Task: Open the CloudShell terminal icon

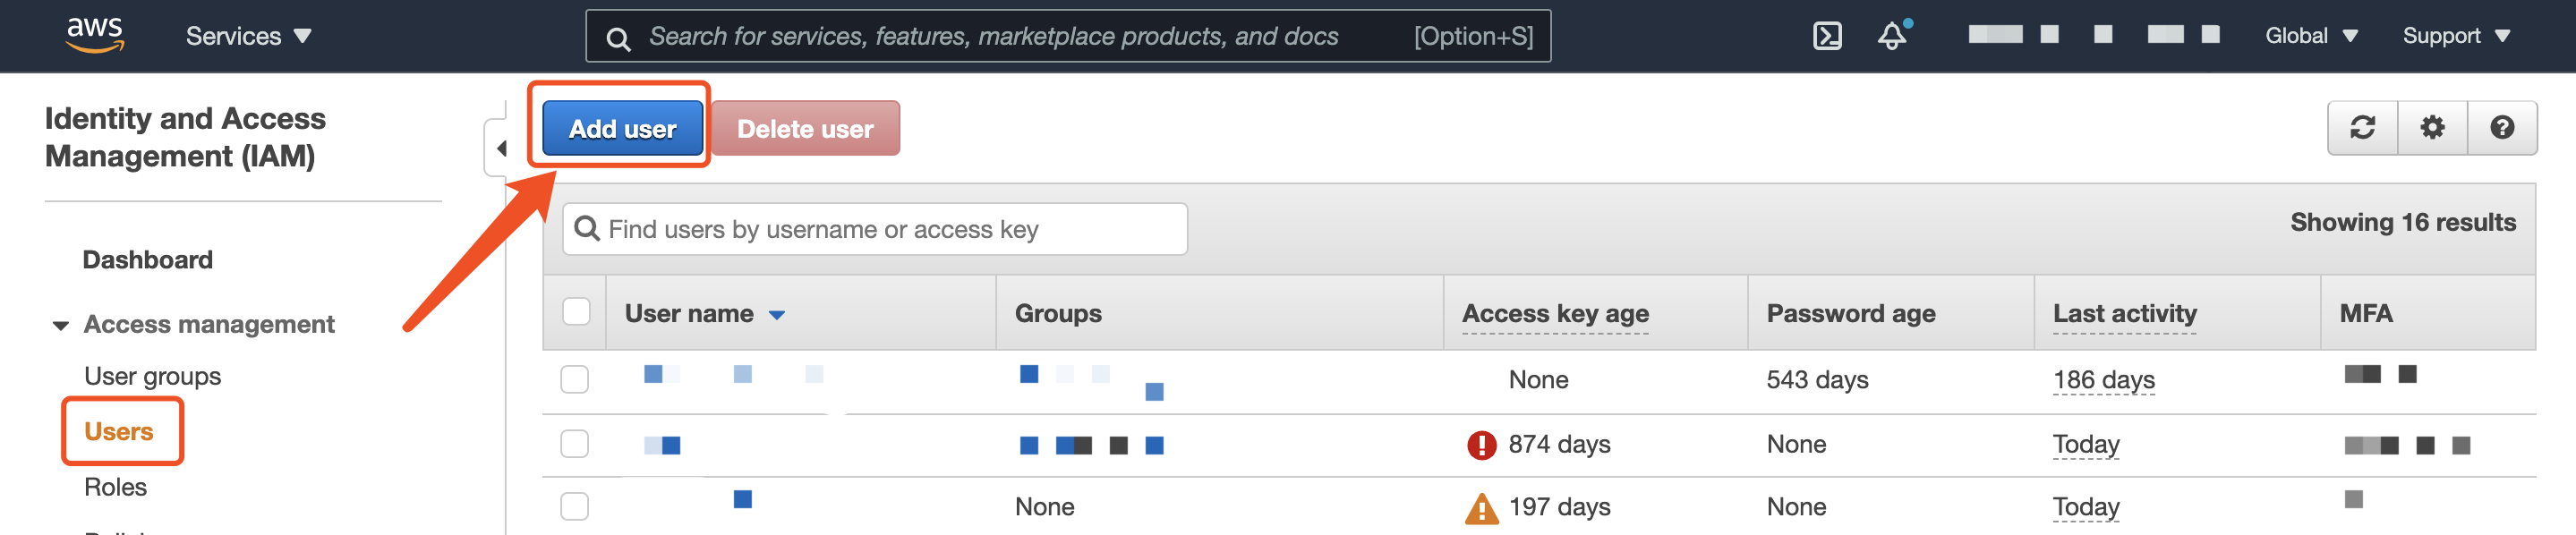Action: click(x=1827, y=37)
